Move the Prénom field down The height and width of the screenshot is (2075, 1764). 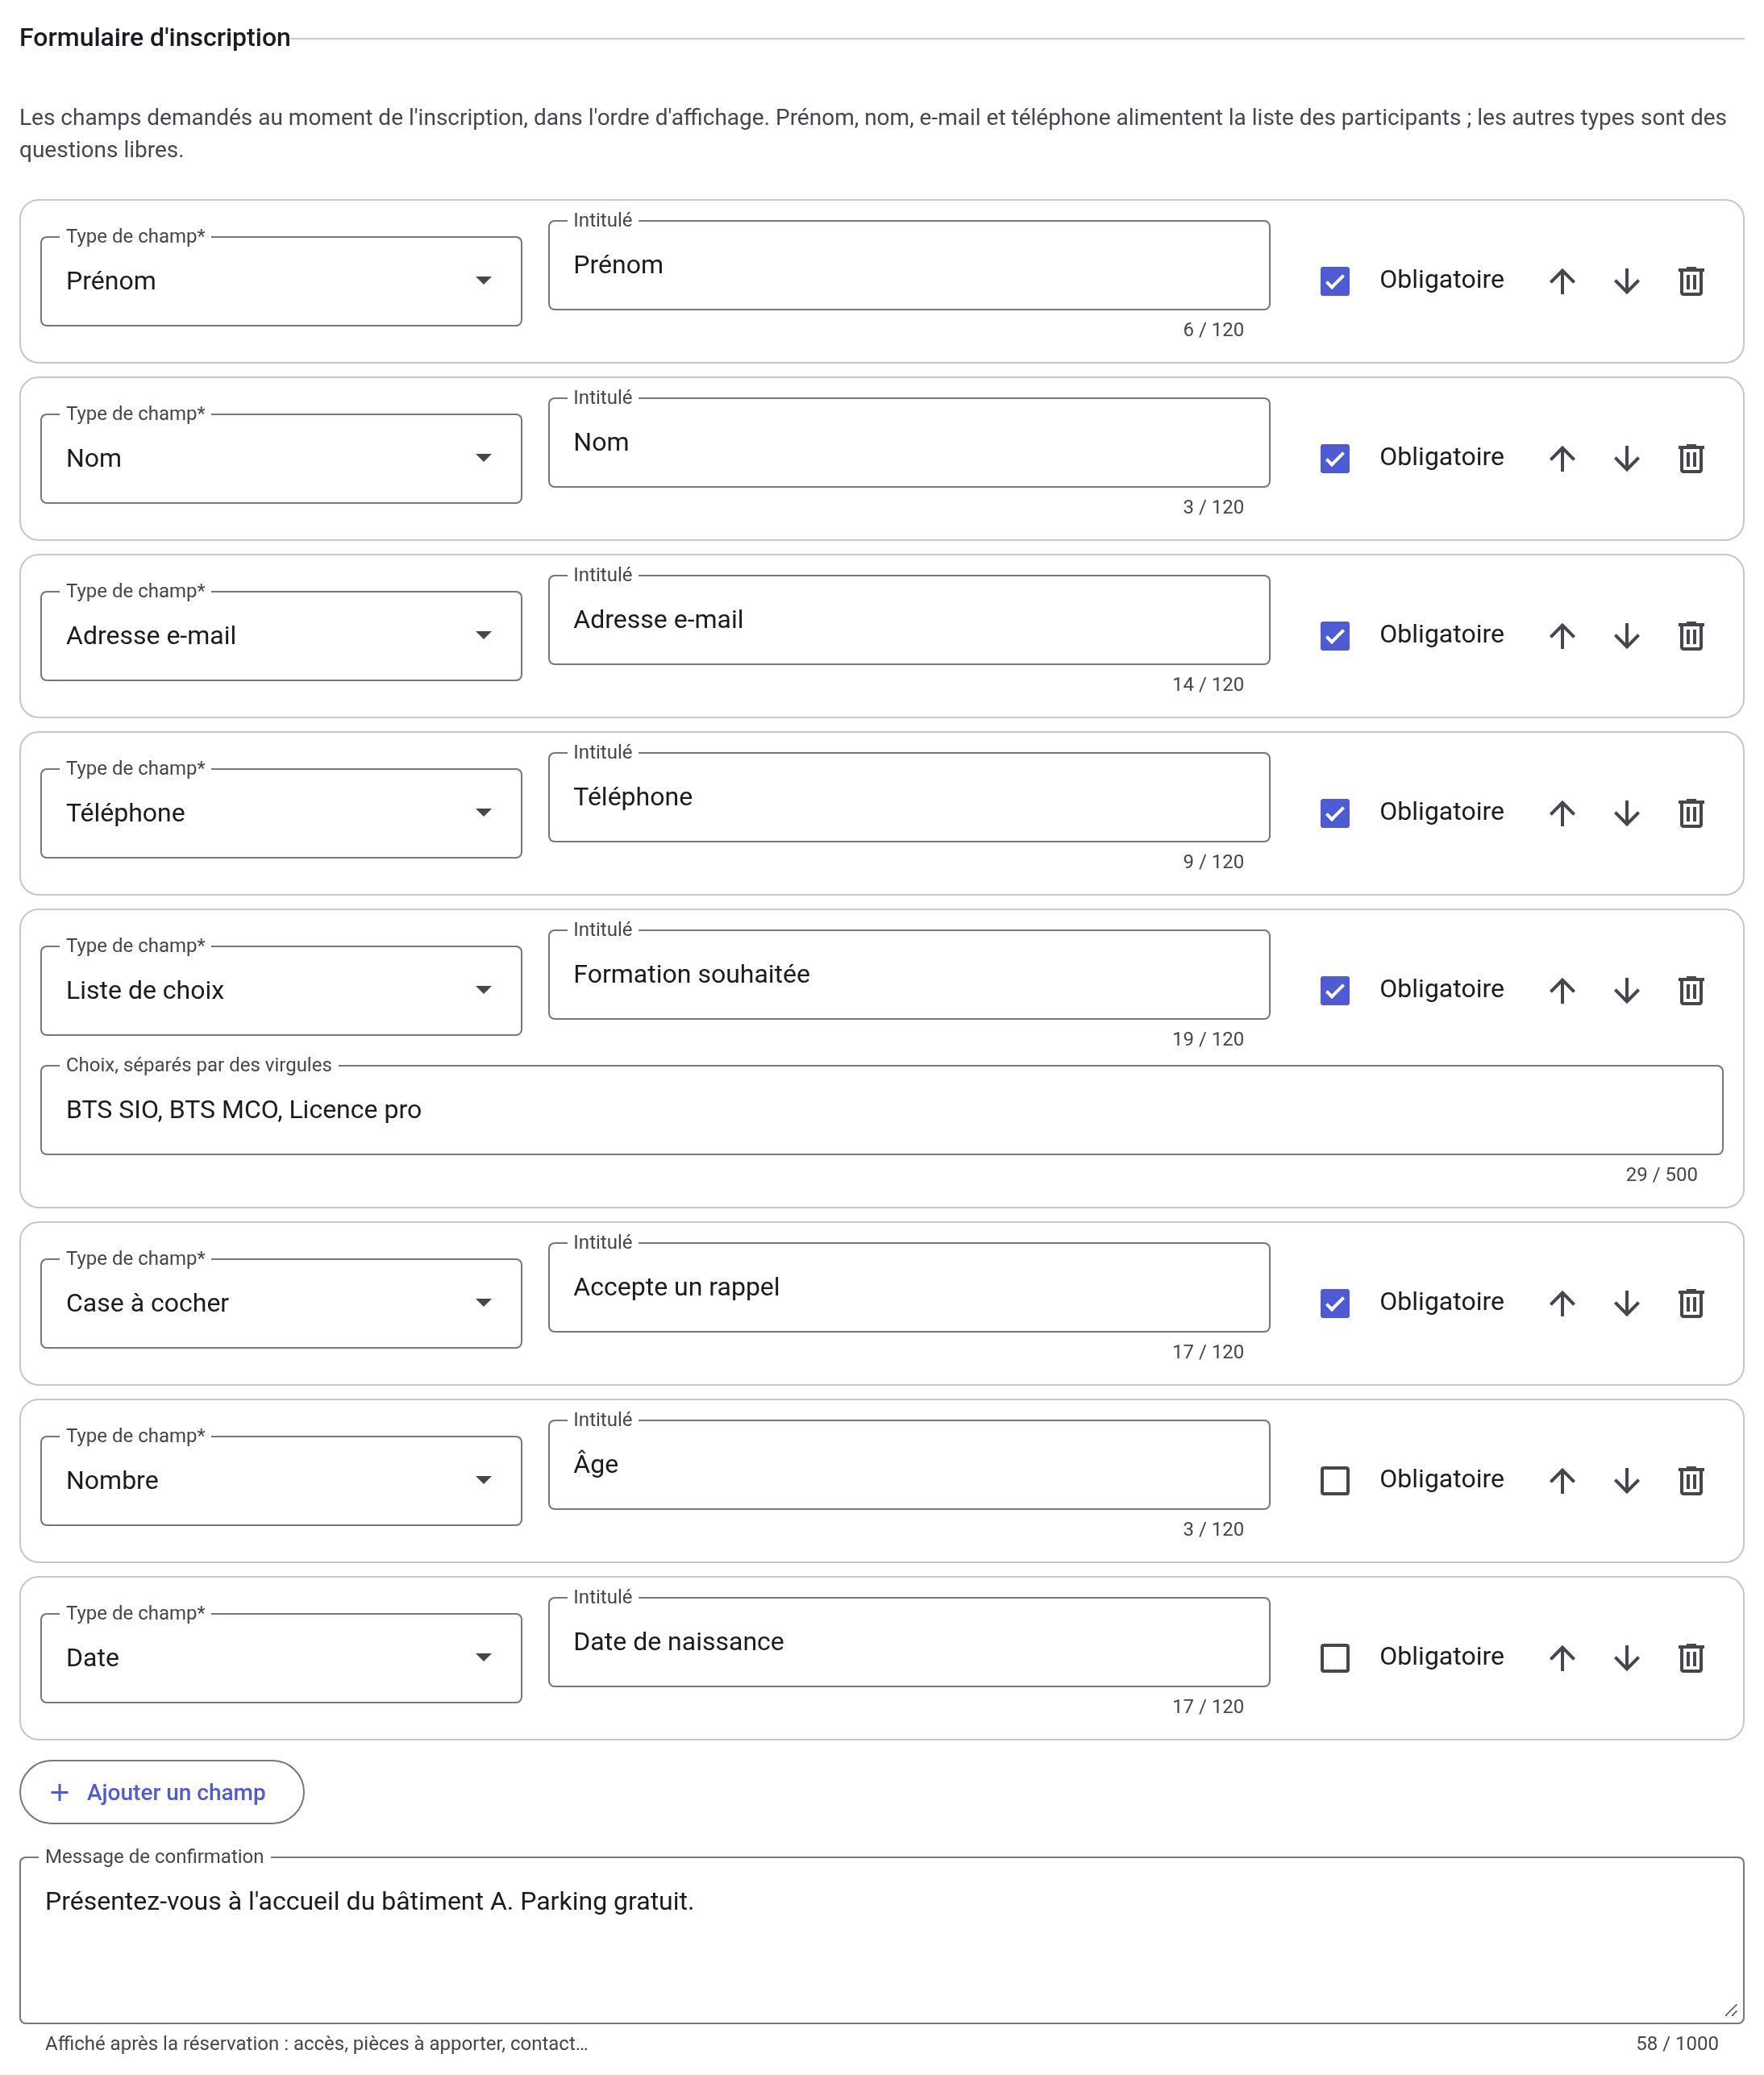(x=1626, y=281)
